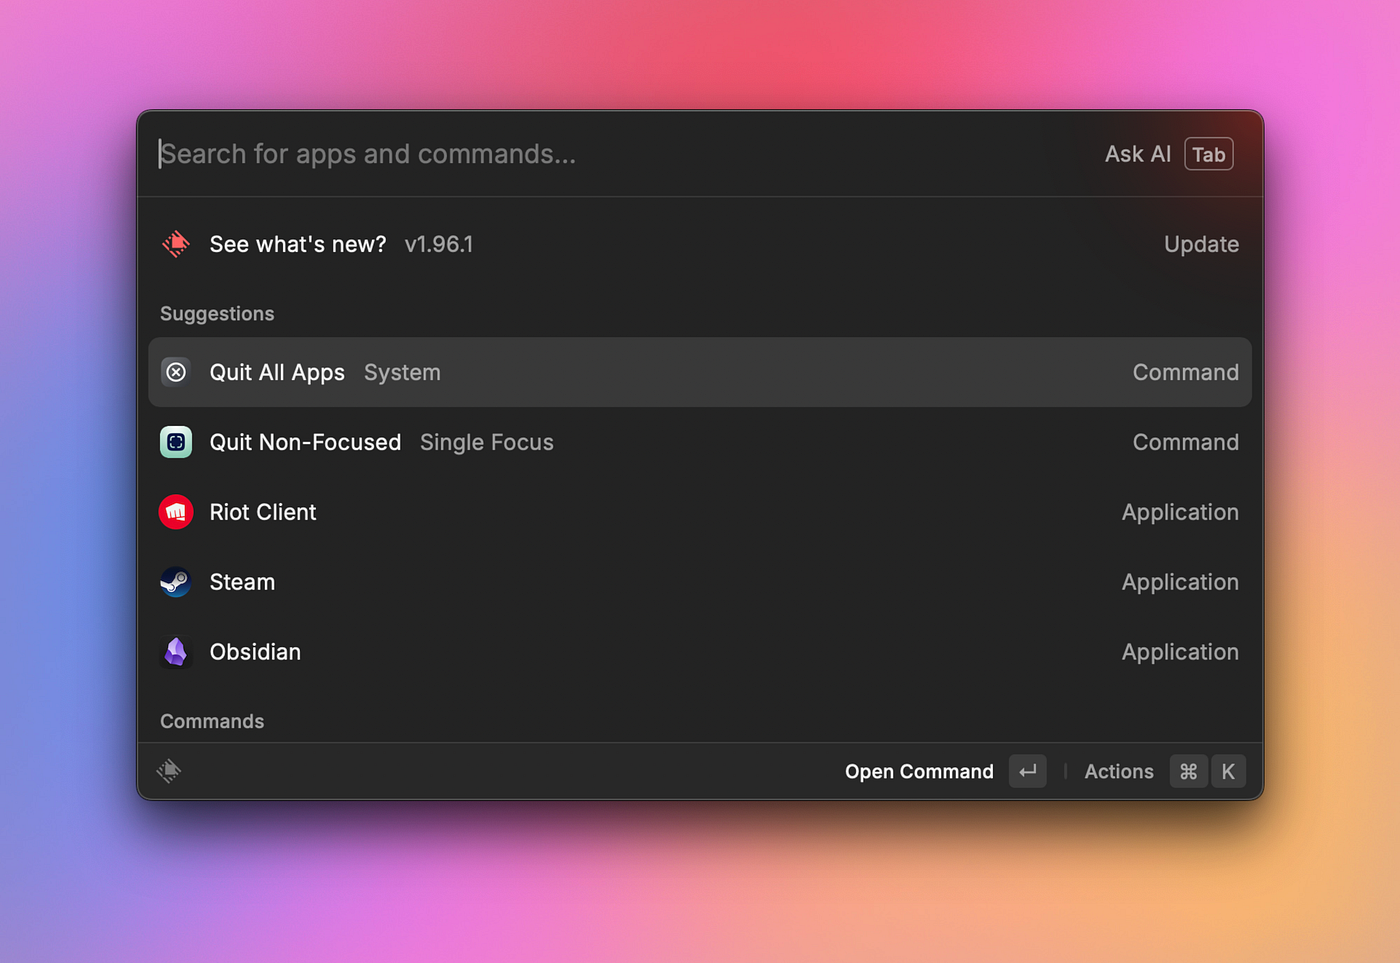The height and width of the screenshot is (963, 1400).
Task: Click the Steam icon
Action: coord(176,582)
